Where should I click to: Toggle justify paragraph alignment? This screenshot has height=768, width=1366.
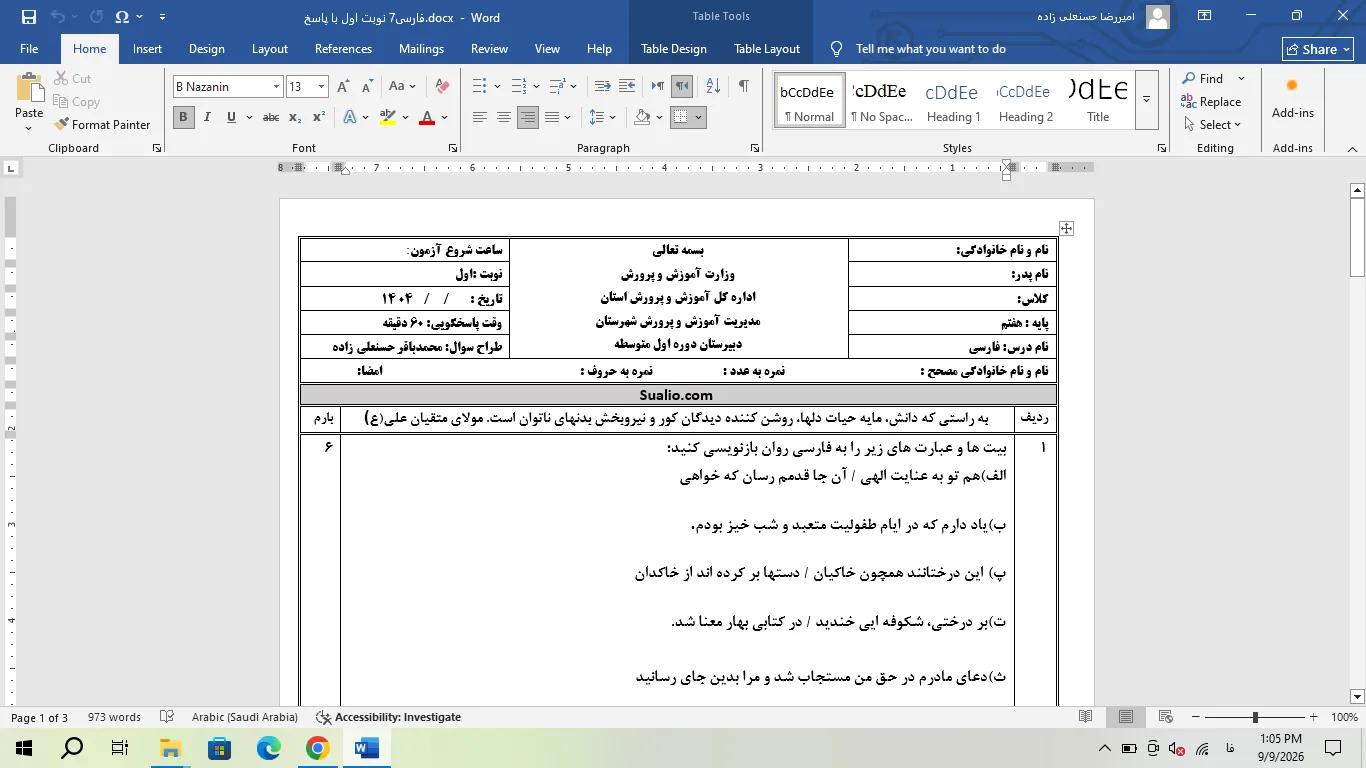[x=552, y=117]
